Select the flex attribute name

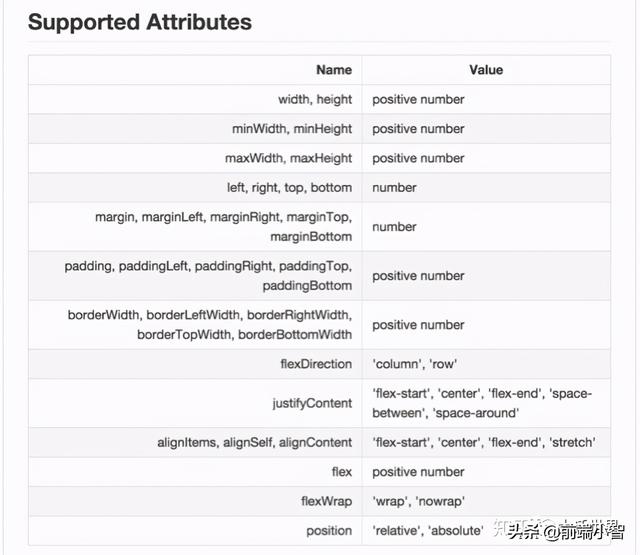point(342,472)
